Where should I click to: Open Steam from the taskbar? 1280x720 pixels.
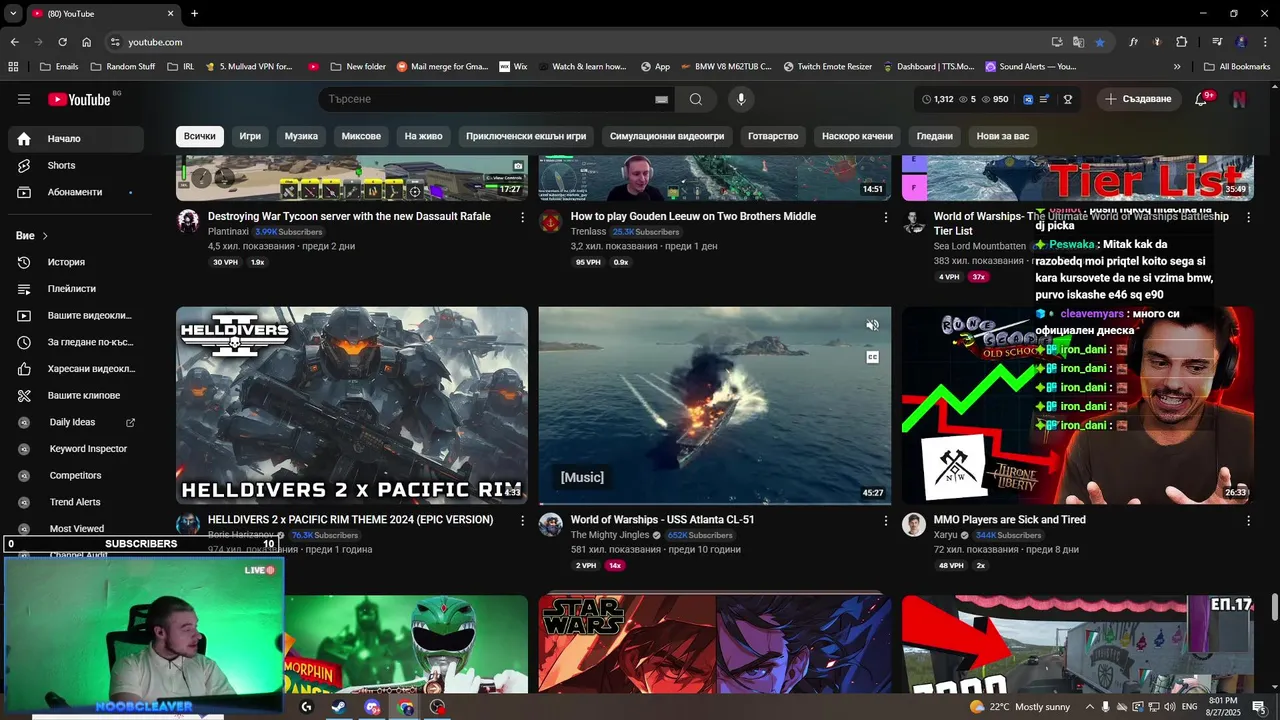tap(339, 707)
